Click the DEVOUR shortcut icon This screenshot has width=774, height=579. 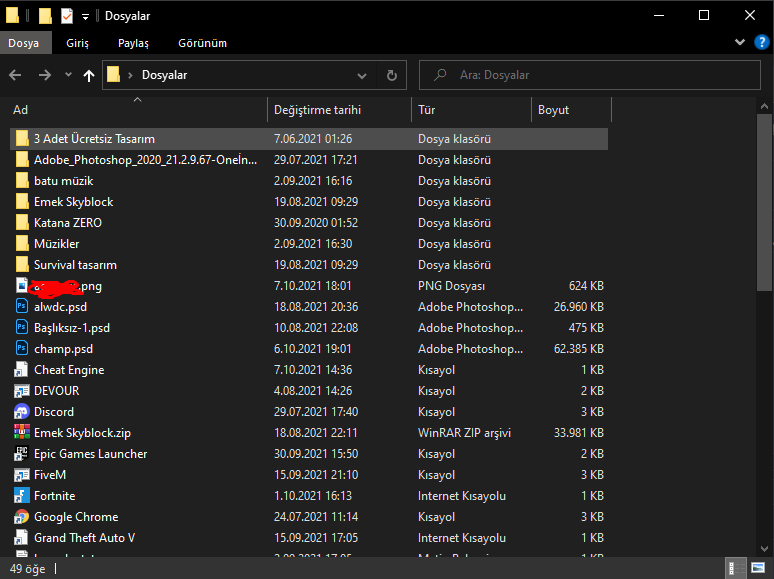coord(22,390)
